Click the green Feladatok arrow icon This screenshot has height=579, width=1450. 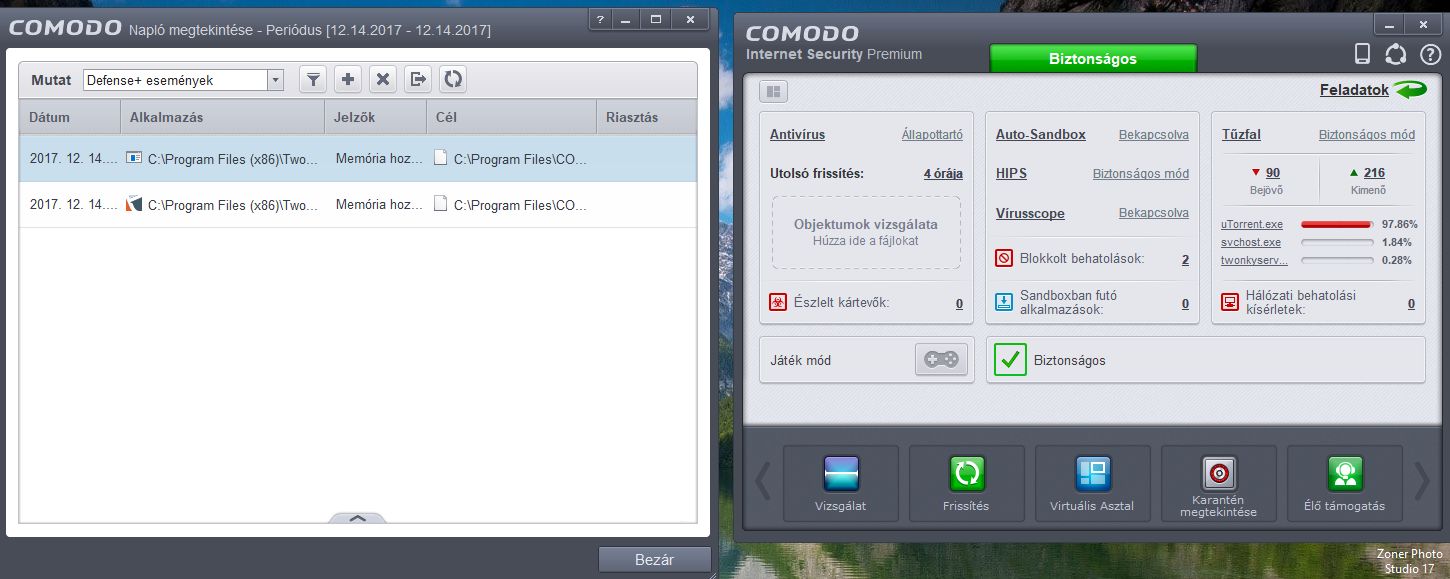point(1410,90)
